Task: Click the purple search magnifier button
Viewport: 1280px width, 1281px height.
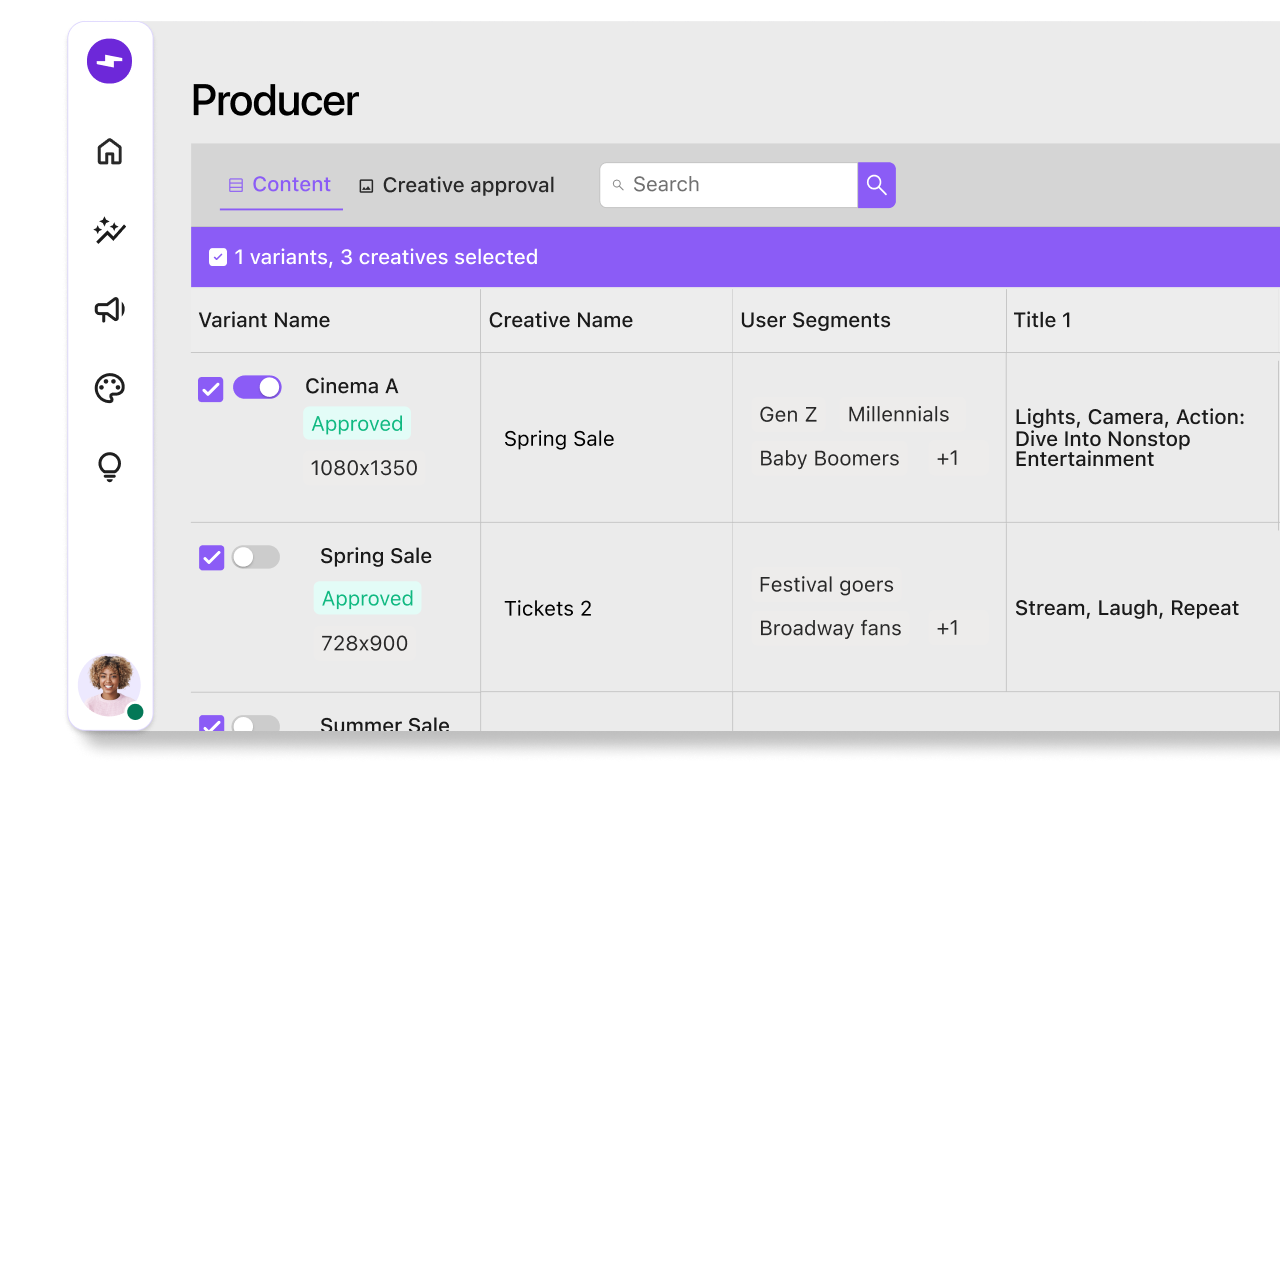Action: point(877,185)
